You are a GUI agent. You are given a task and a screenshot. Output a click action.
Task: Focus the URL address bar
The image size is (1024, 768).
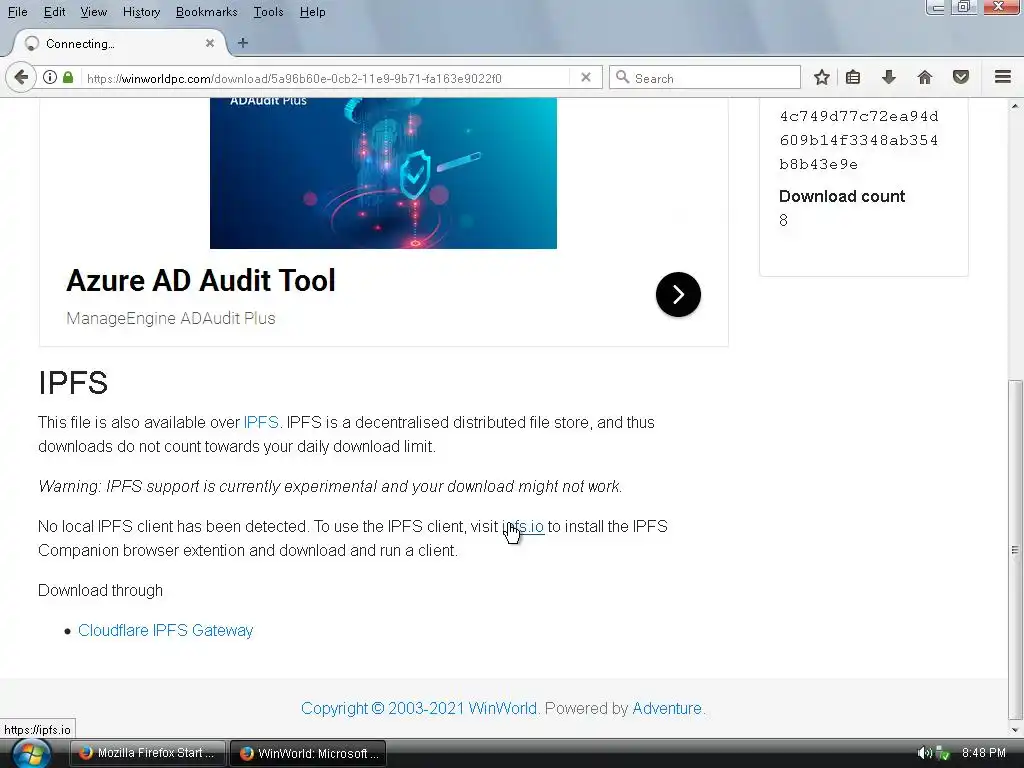pos(327,78)
